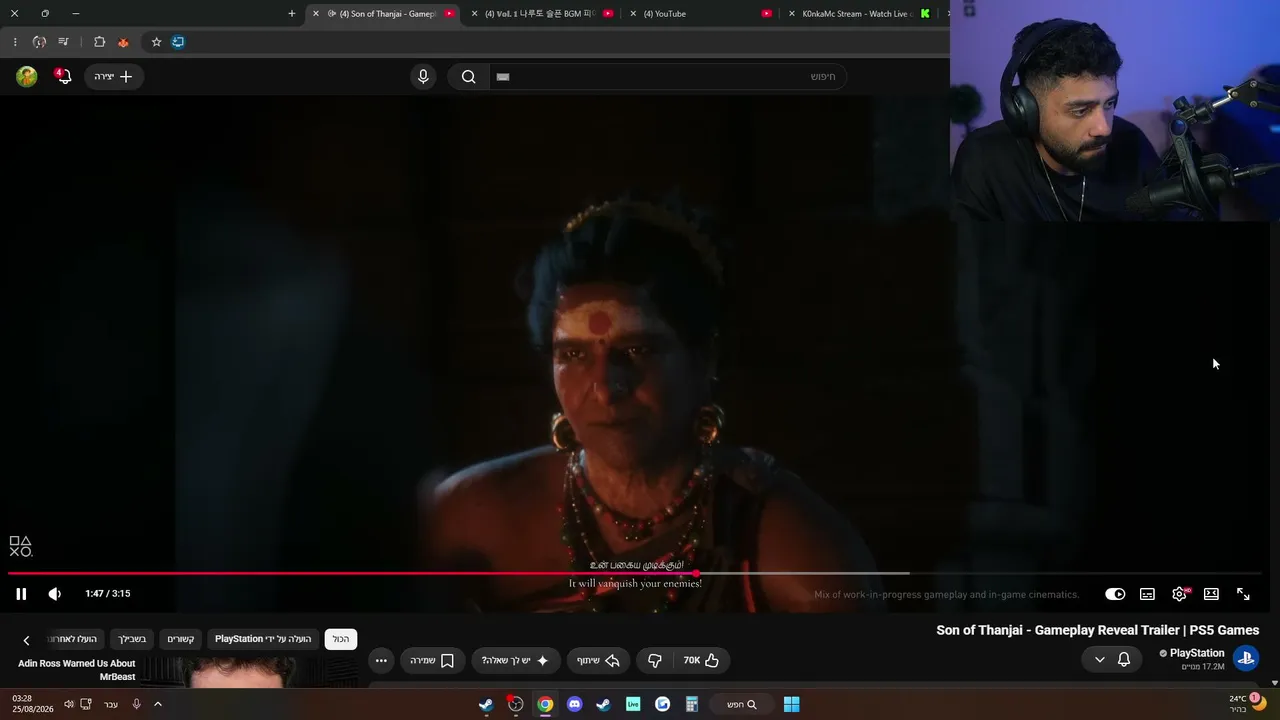This screenshot has width=1280, height=720.
Task: Select the 'בשבילך' filter chip
Action: 132,639
